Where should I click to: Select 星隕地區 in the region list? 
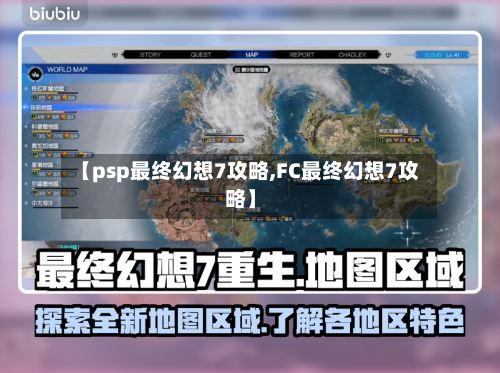coord(43,165)
